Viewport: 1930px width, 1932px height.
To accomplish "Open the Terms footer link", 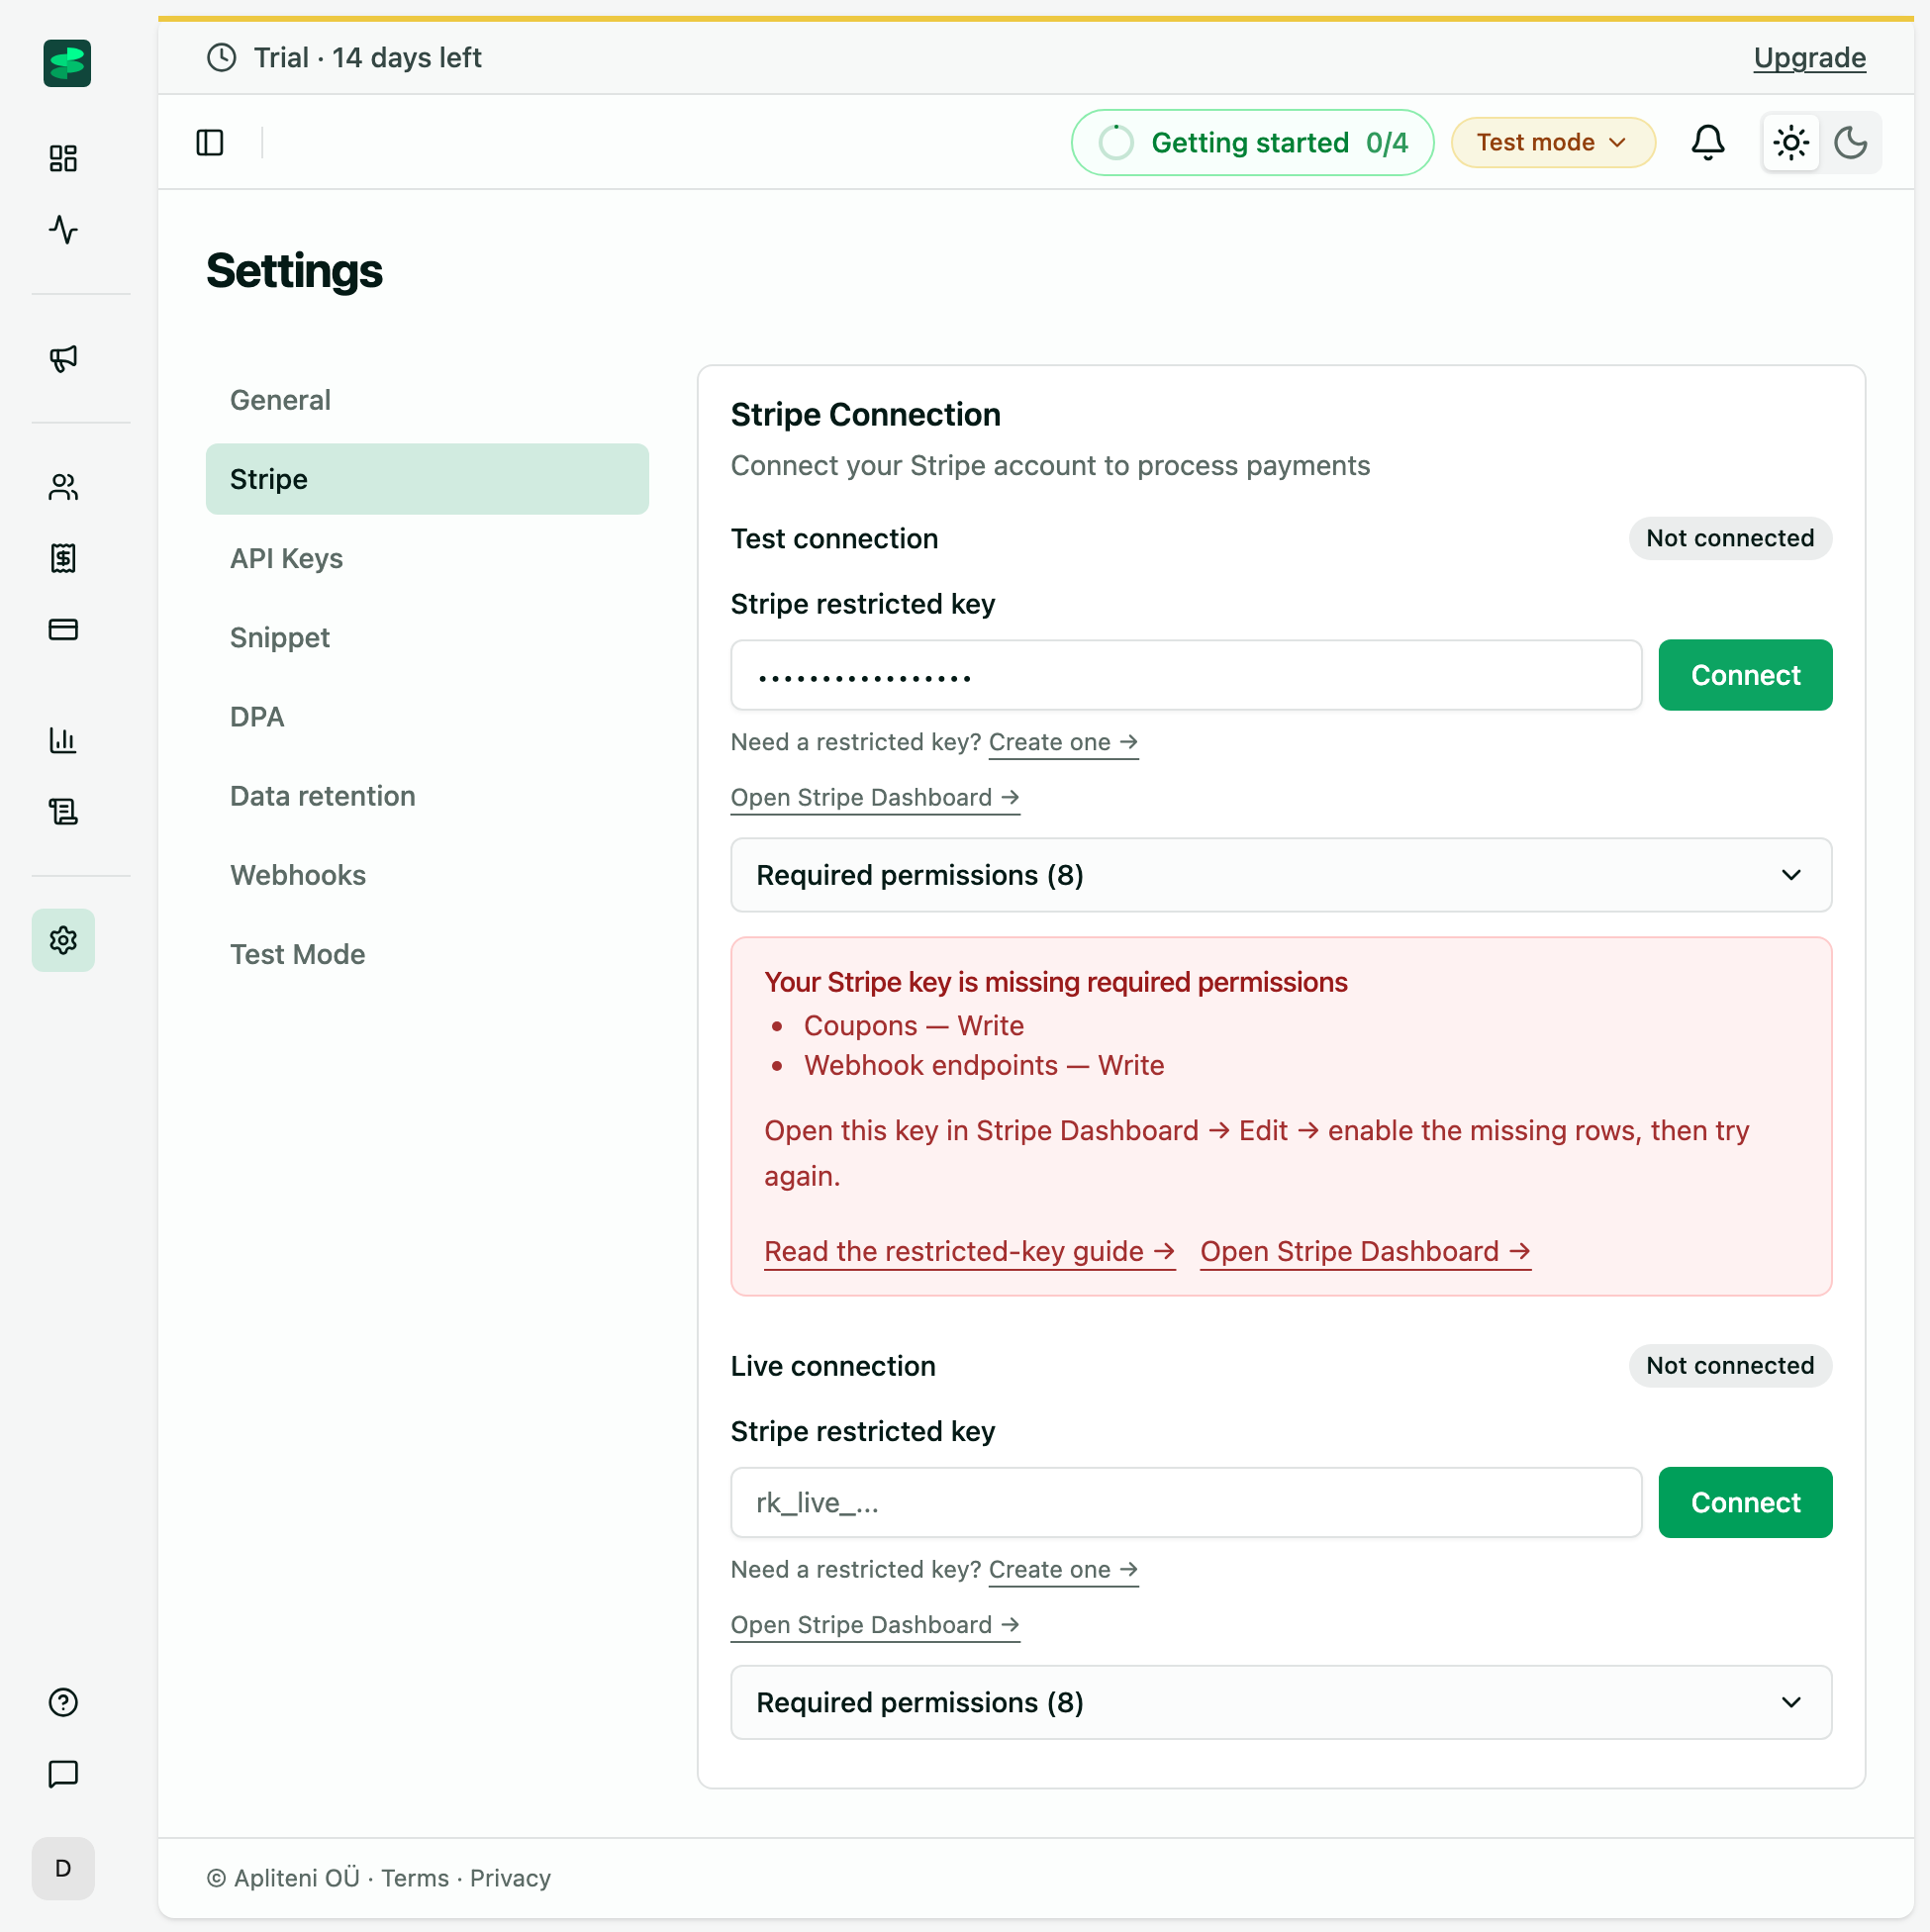I will pos(415,1878).
